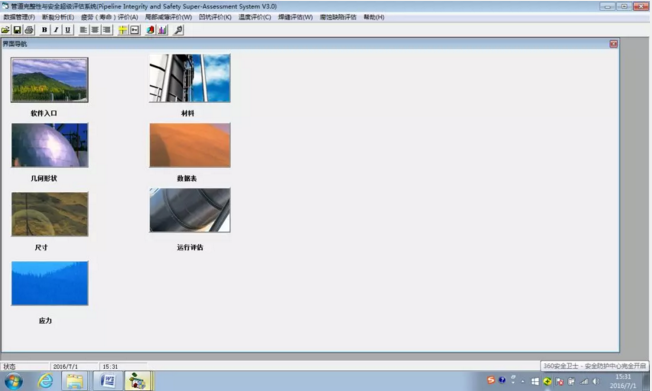Toggle underline formatting button
Image resolution: width=652 pixels, height=391 pixels.
click(x=68, y=30)
